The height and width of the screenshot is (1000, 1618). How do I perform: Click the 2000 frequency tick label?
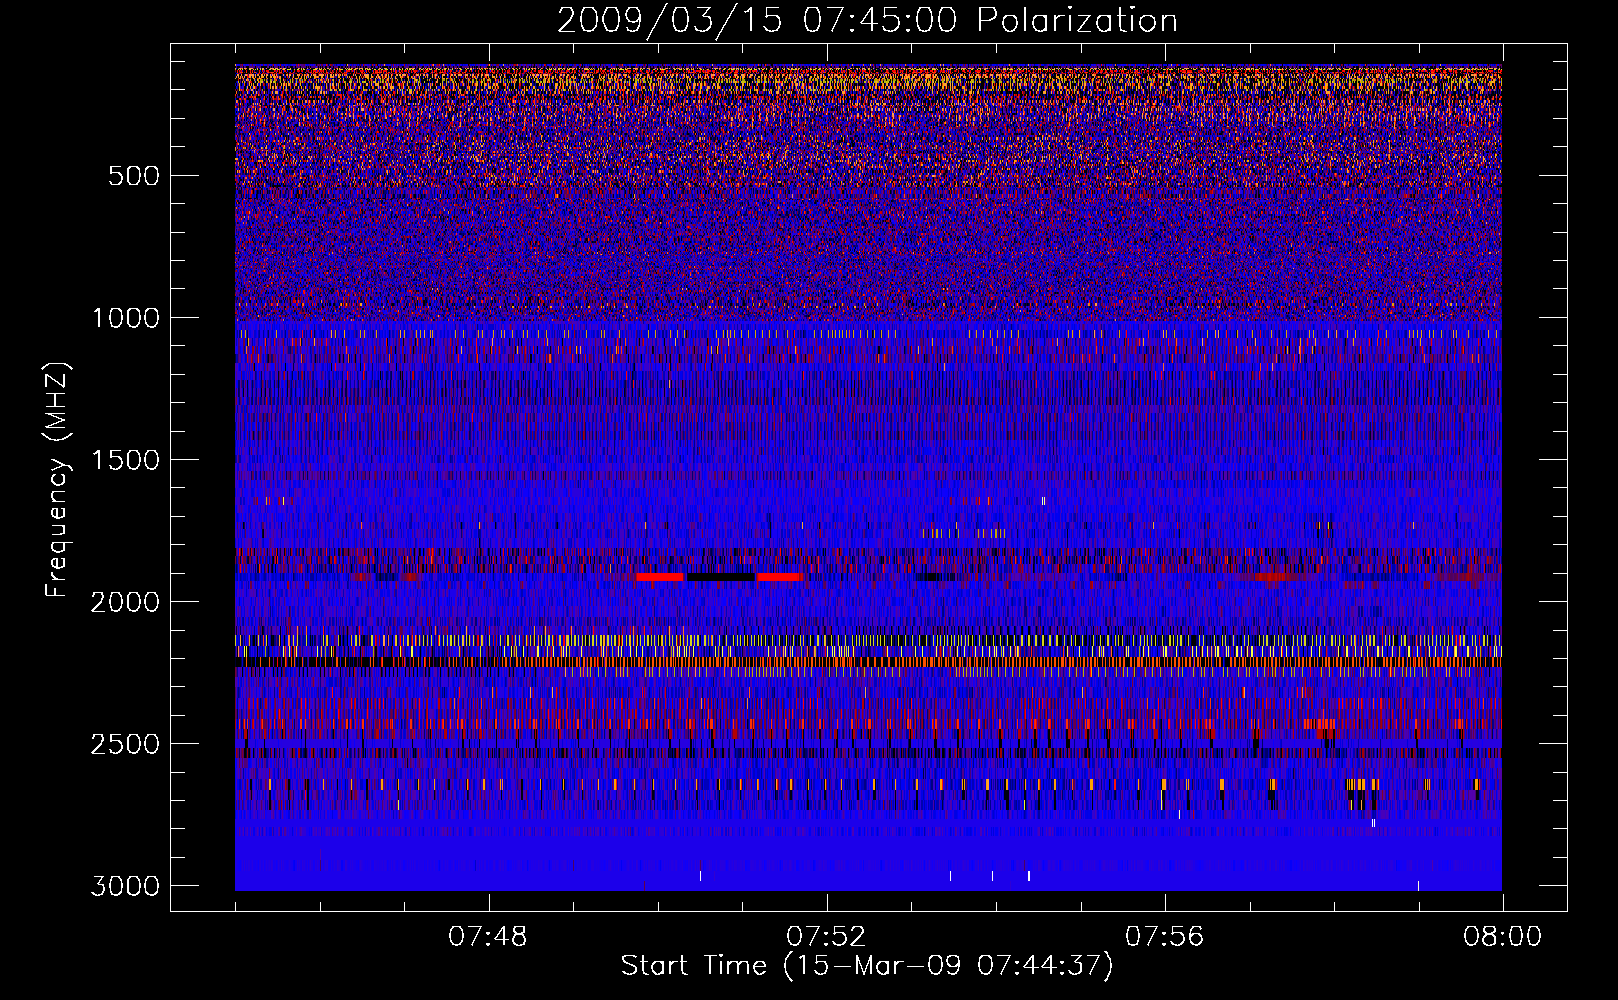[125, 602]
